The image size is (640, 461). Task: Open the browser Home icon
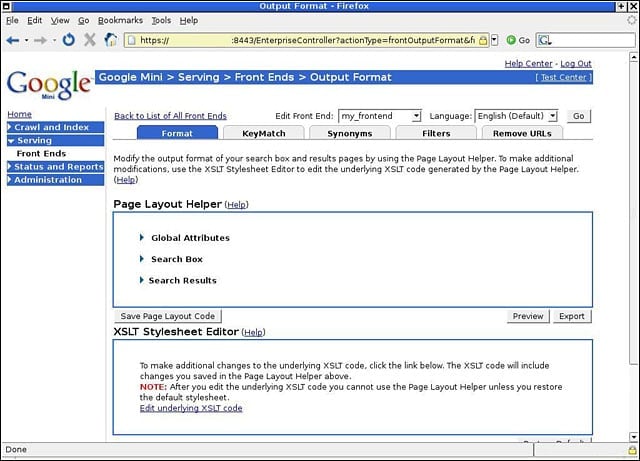(x=111, y=40)
